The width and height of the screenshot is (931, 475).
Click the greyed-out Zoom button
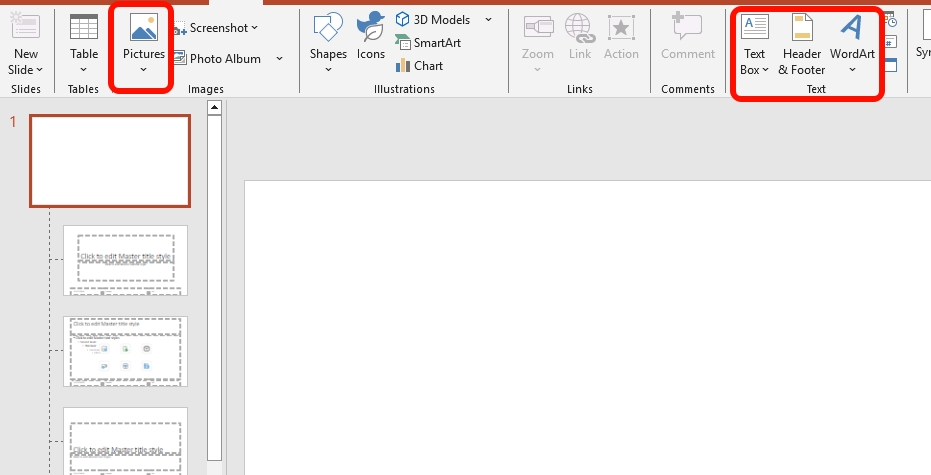point(538,43)
